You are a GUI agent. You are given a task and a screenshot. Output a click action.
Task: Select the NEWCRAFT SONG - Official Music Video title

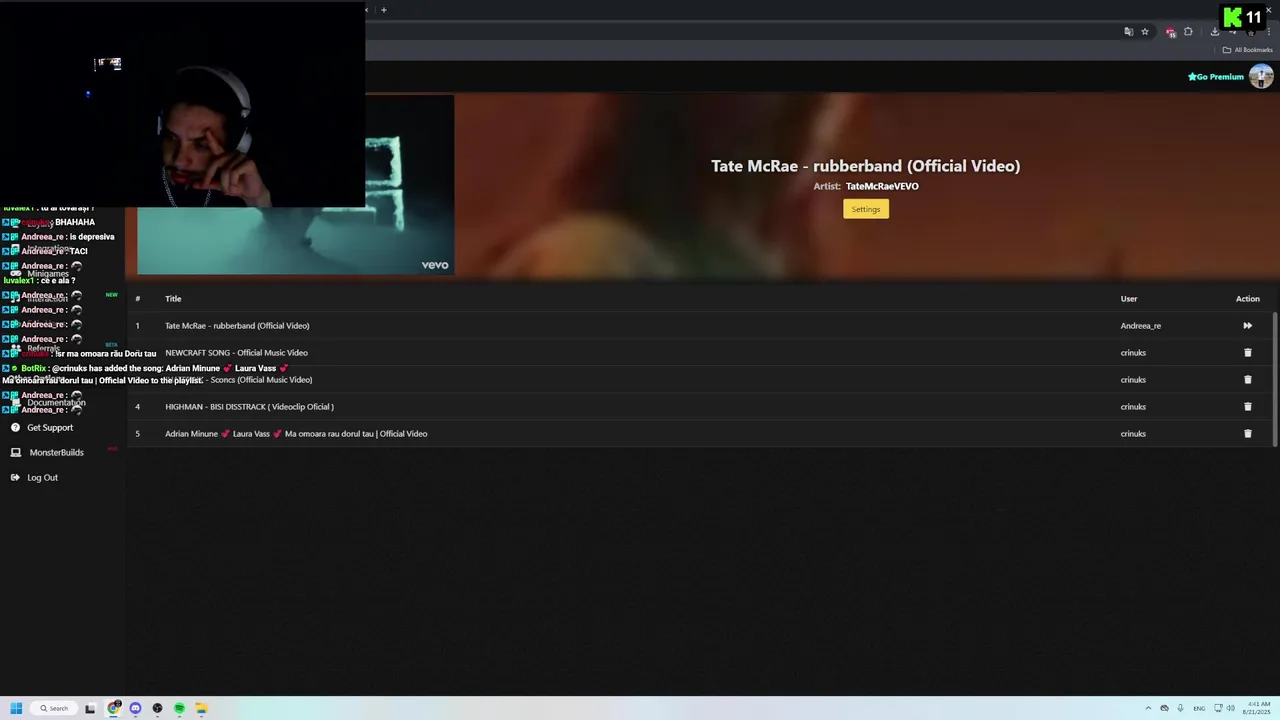(236, 352)
